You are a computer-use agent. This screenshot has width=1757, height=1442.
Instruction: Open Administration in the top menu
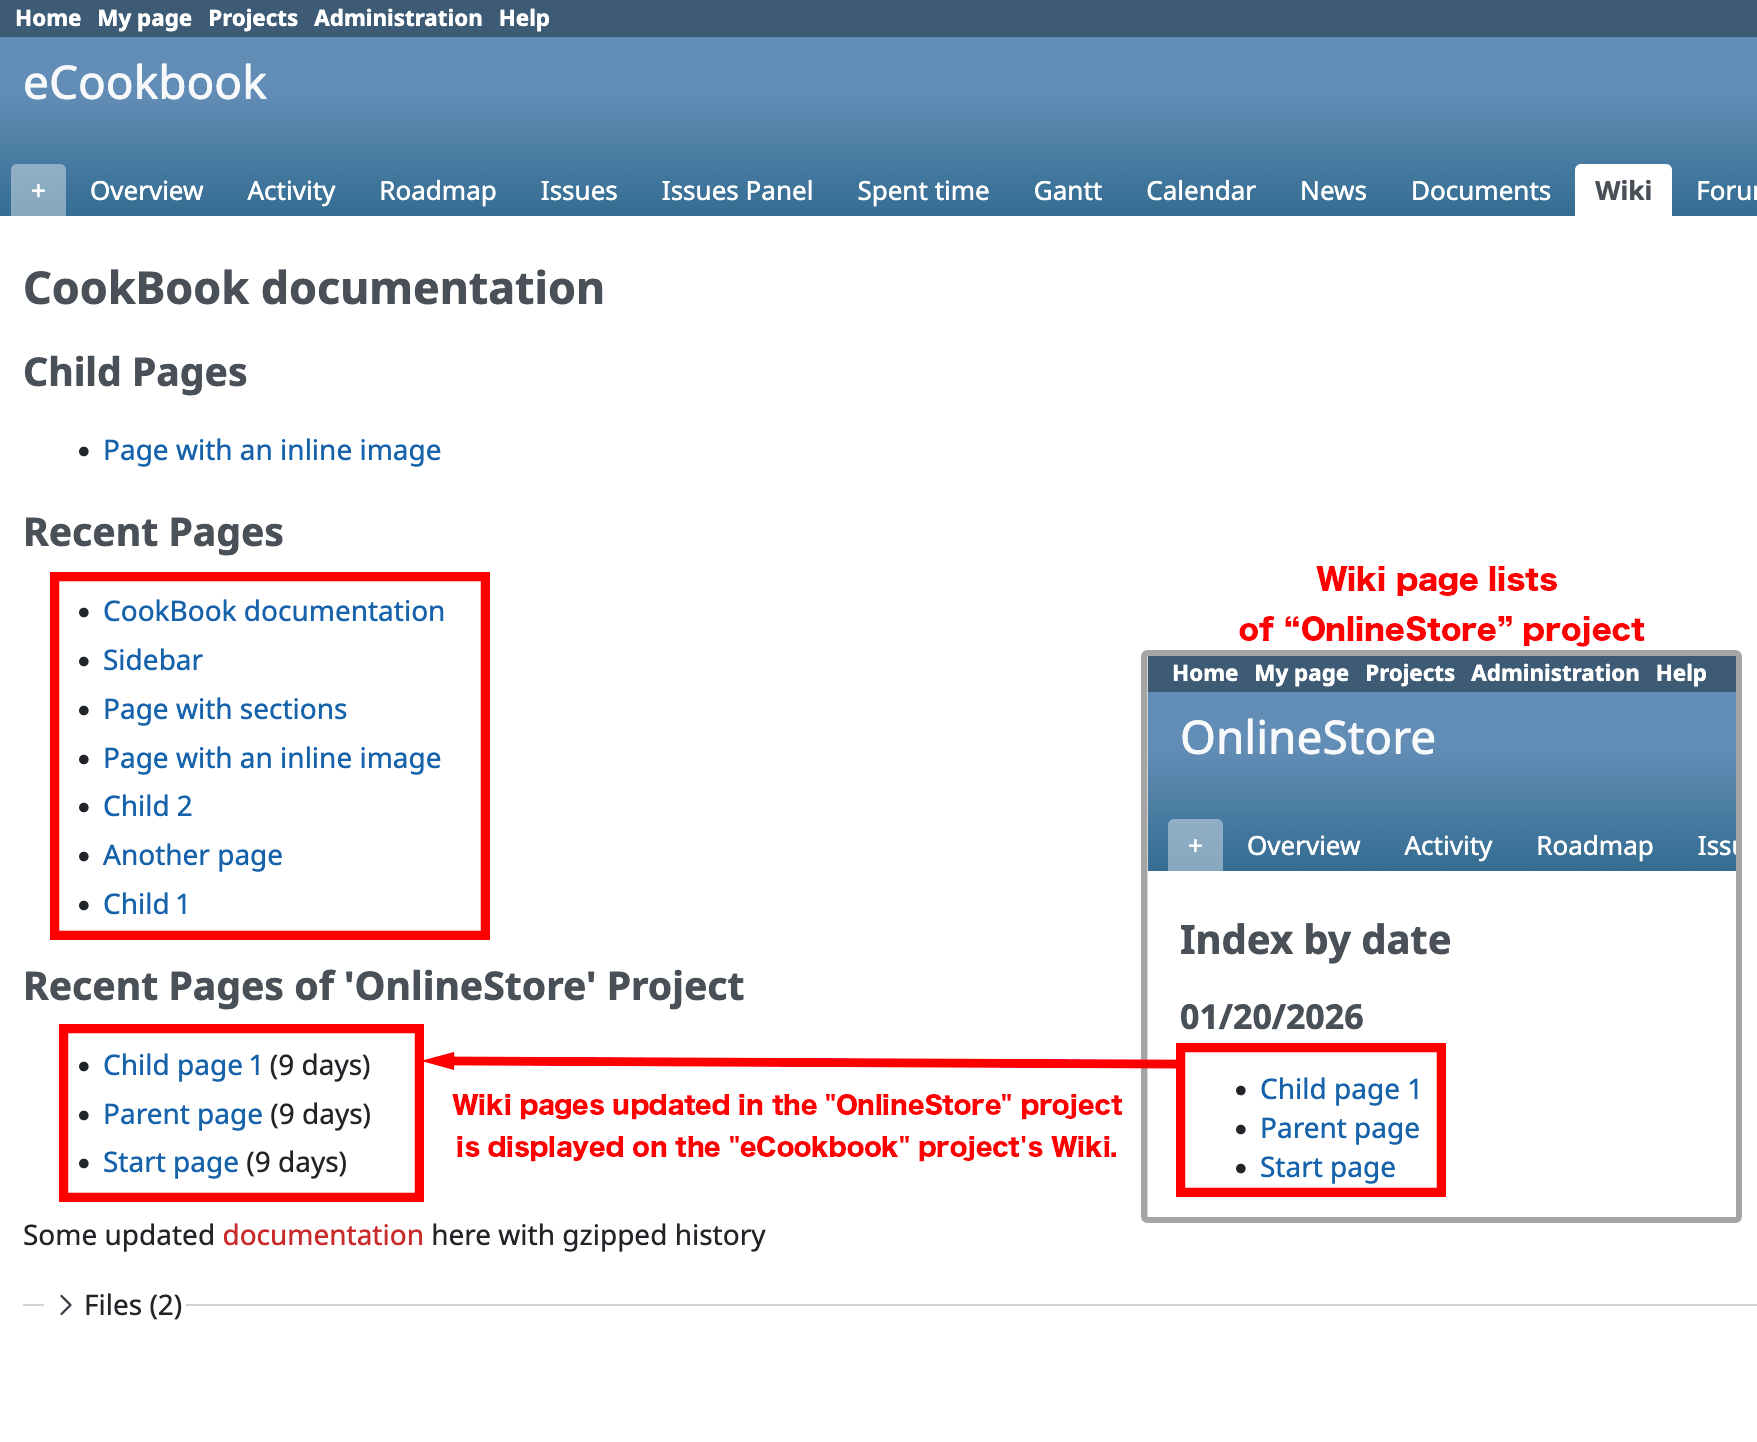point(397,18)
